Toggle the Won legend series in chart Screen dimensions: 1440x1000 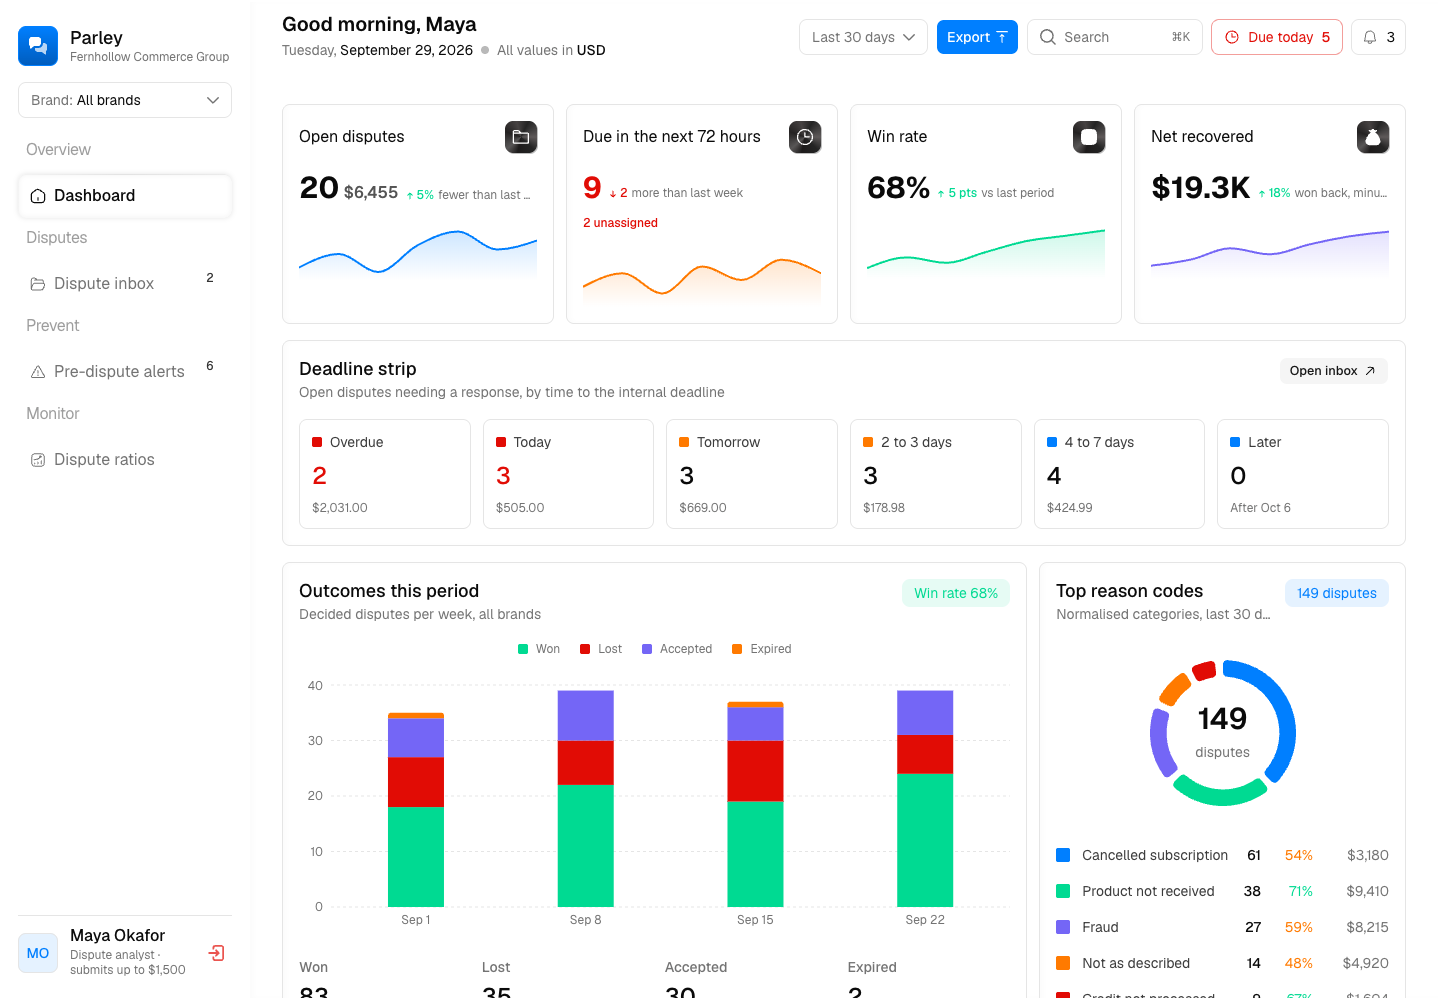[x=539, y=649]
